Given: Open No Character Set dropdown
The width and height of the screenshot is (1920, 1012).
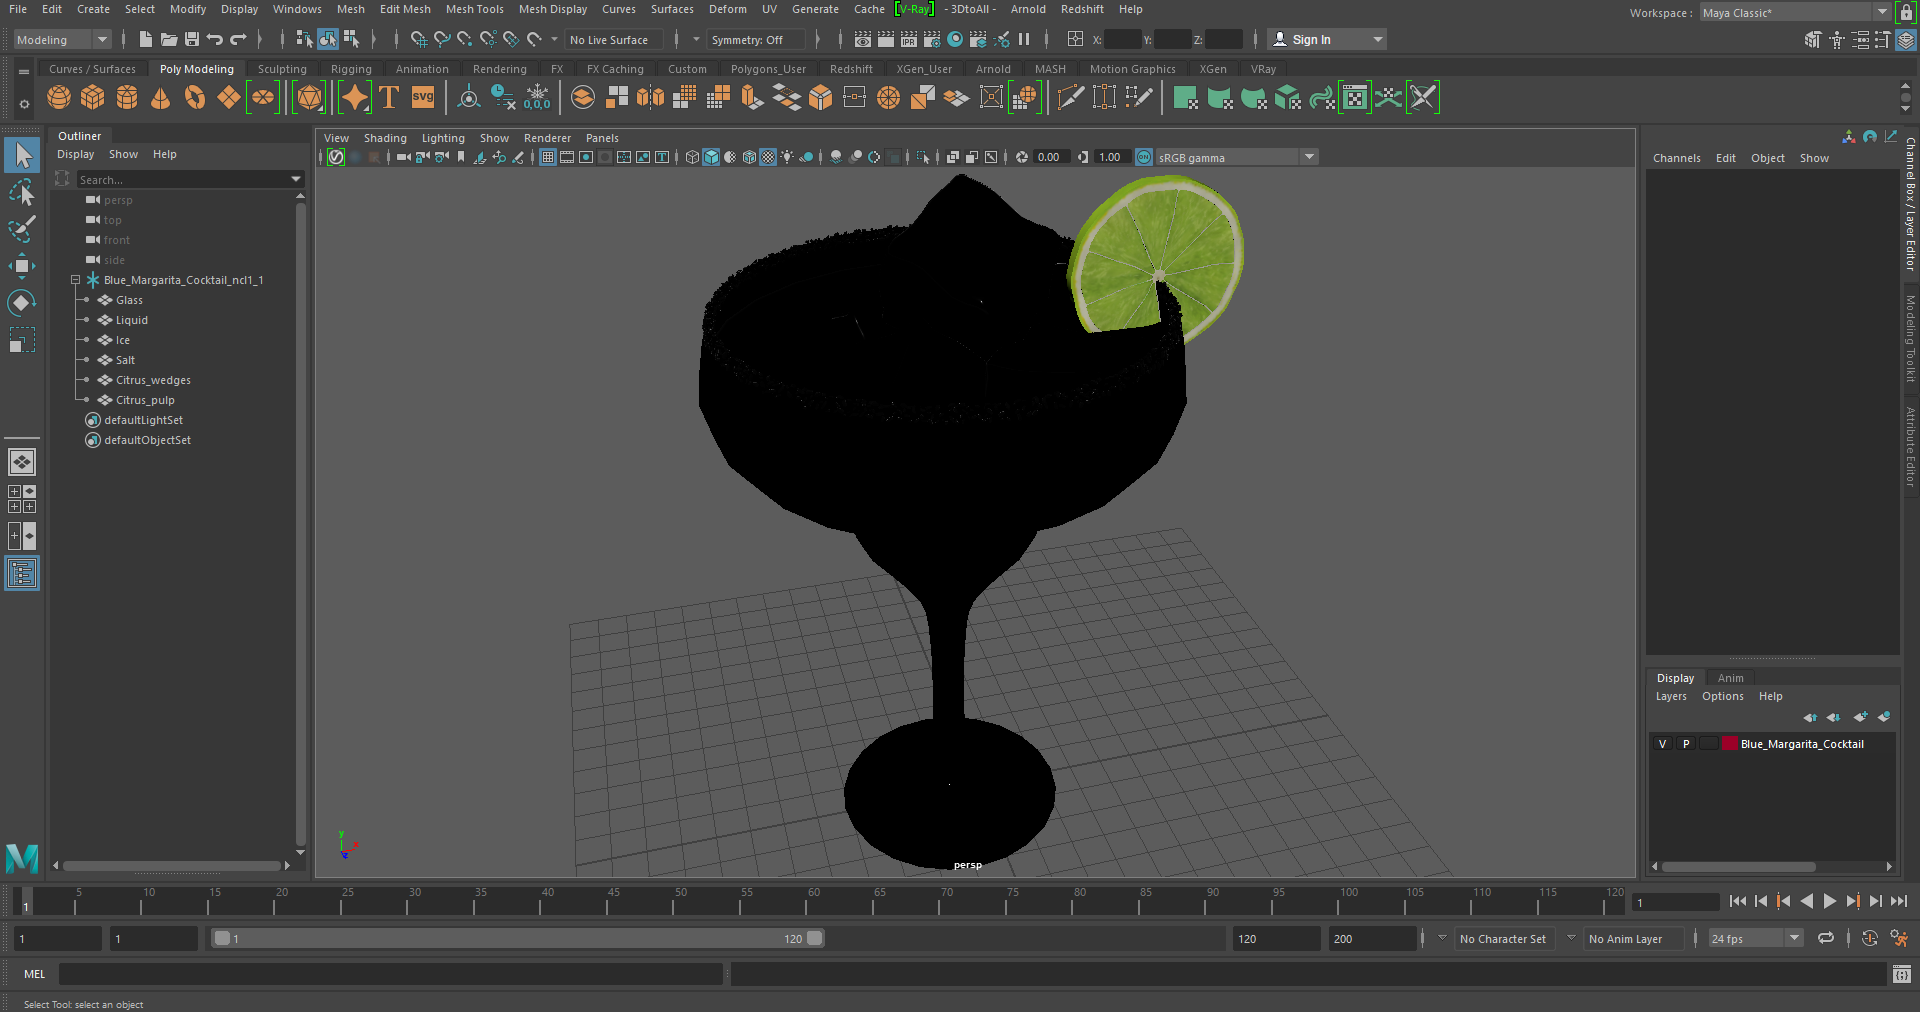Looking at the screenshot, I should point(1502,938).
